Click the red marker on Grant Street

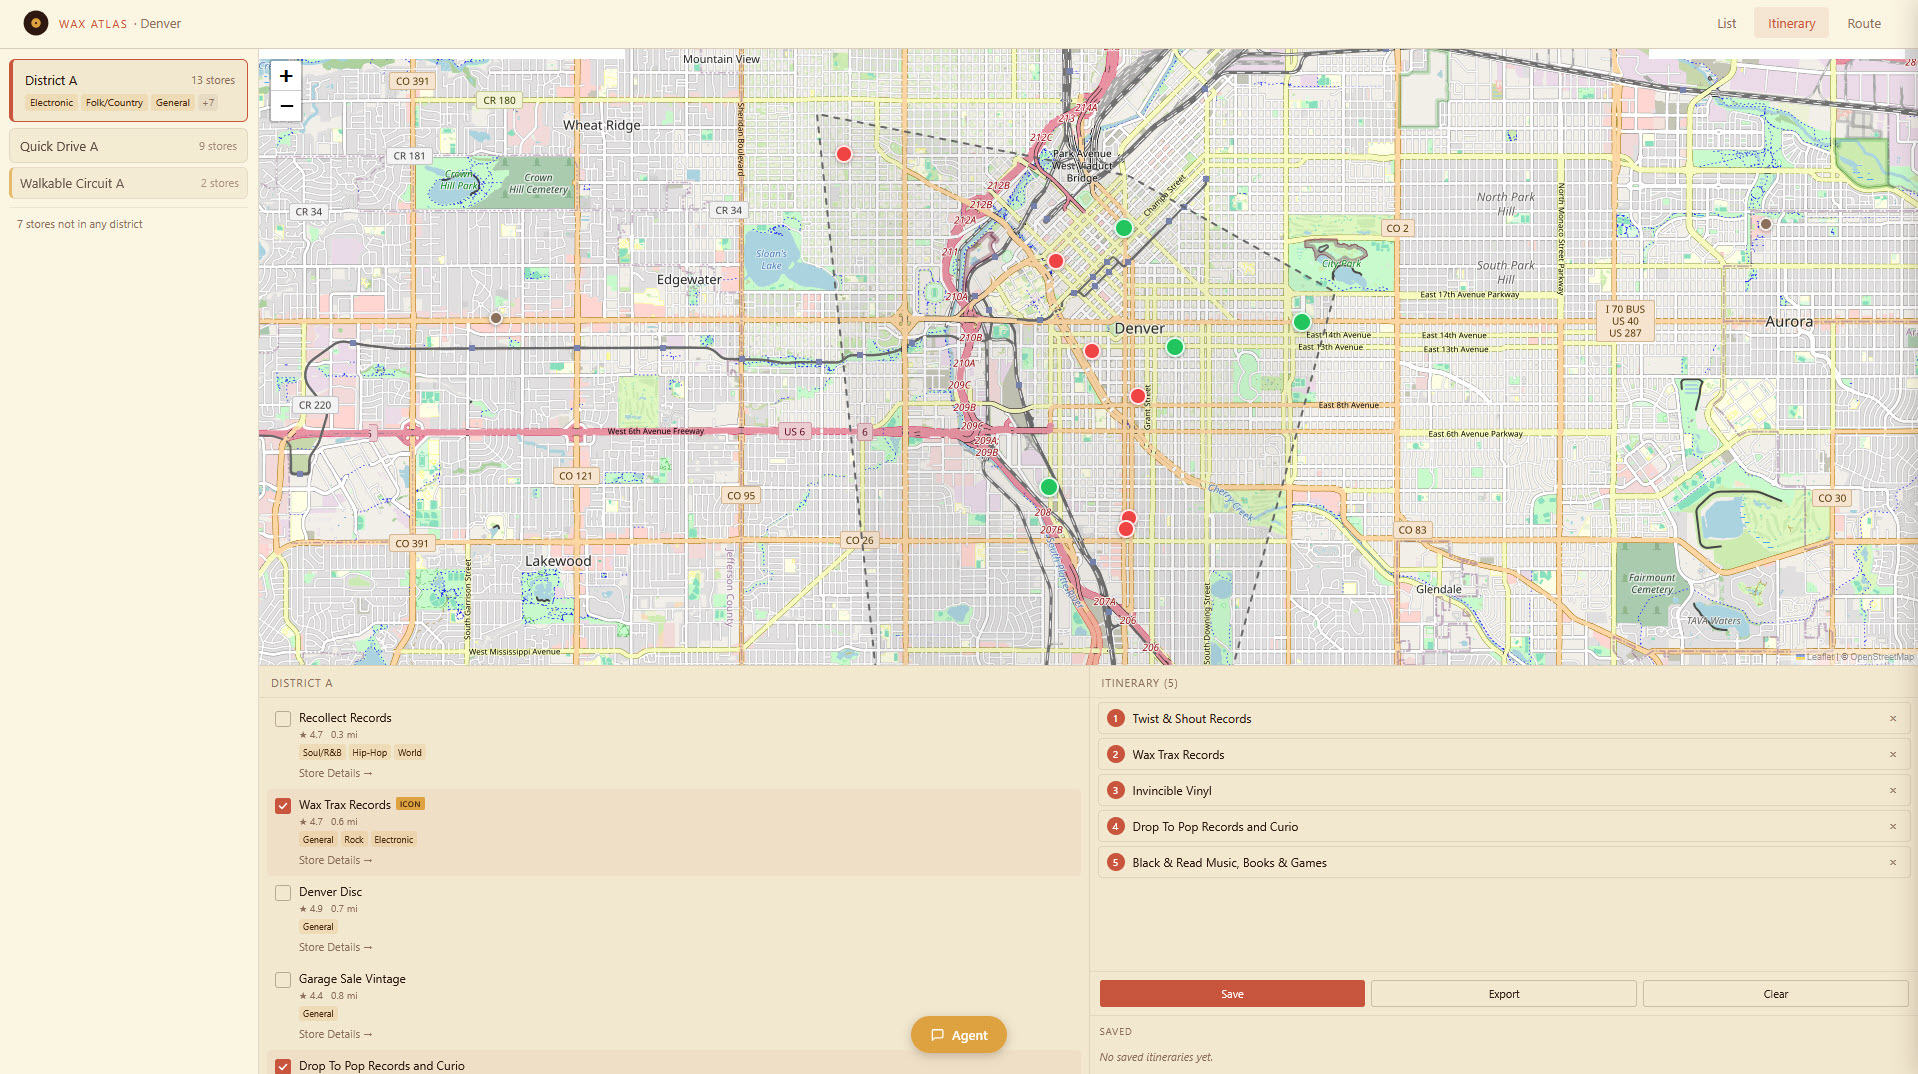pyautogui.click(x=1138, y=396)
